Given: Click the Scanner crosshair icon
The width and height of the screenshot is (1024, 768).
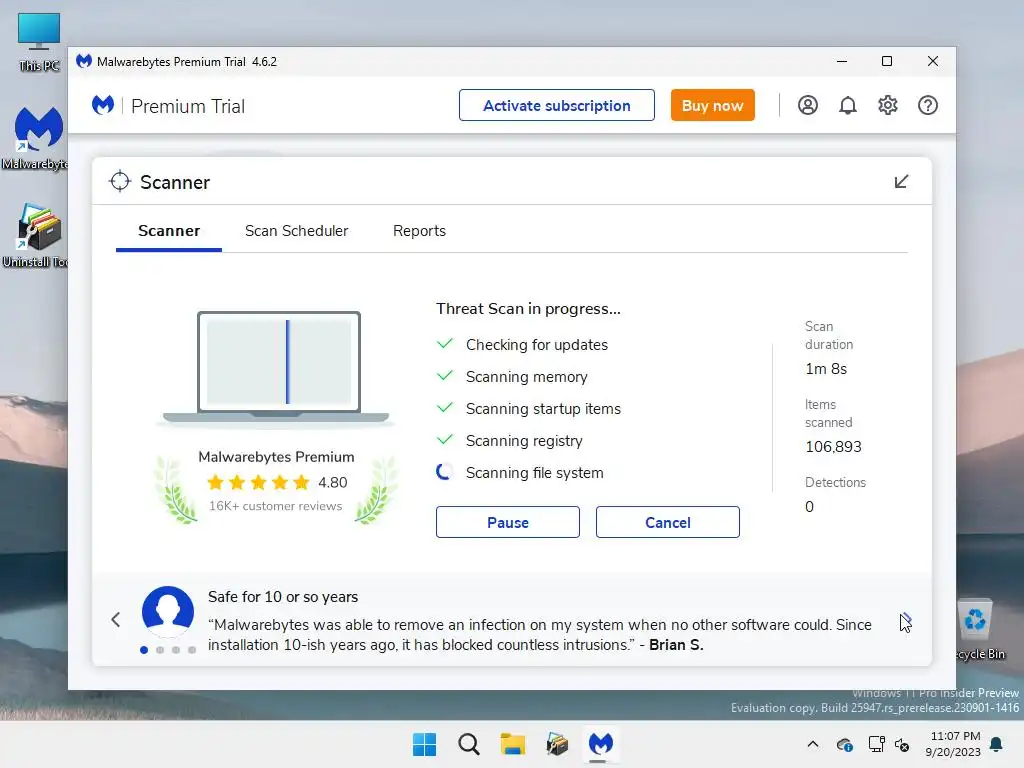Looking at the screenshot, I should coord(120,182).
